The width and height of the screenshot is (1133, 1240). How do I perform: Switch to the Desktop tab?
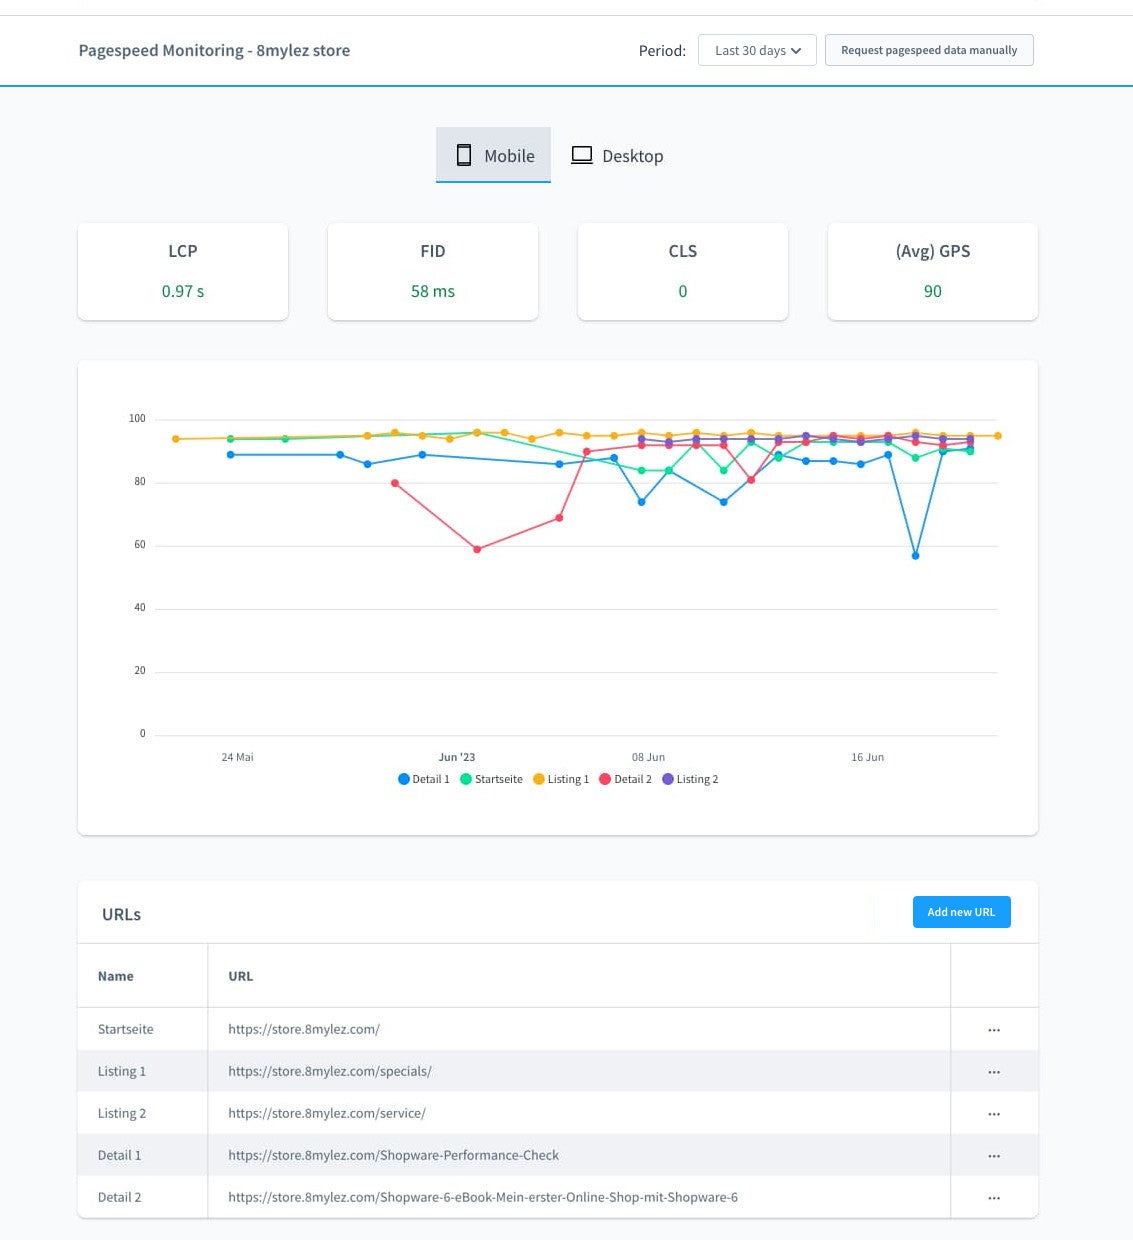[617, 155]
